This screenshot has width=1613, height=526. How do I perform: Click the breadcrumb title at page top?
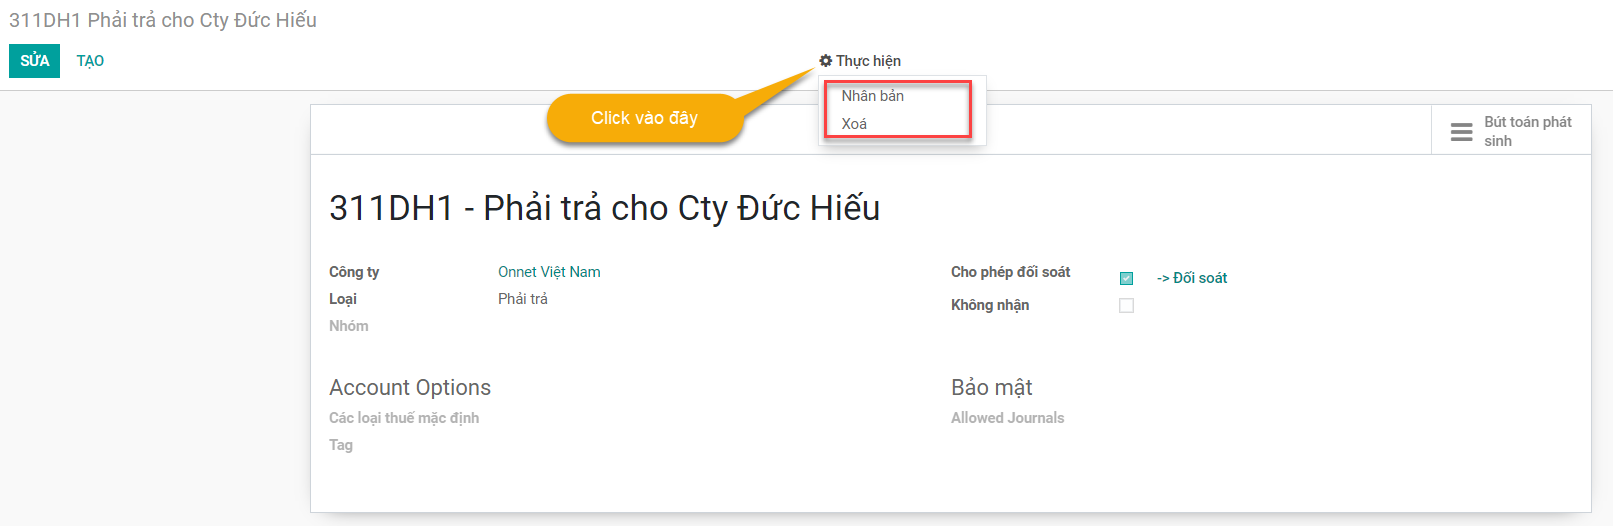coord(163,20)
